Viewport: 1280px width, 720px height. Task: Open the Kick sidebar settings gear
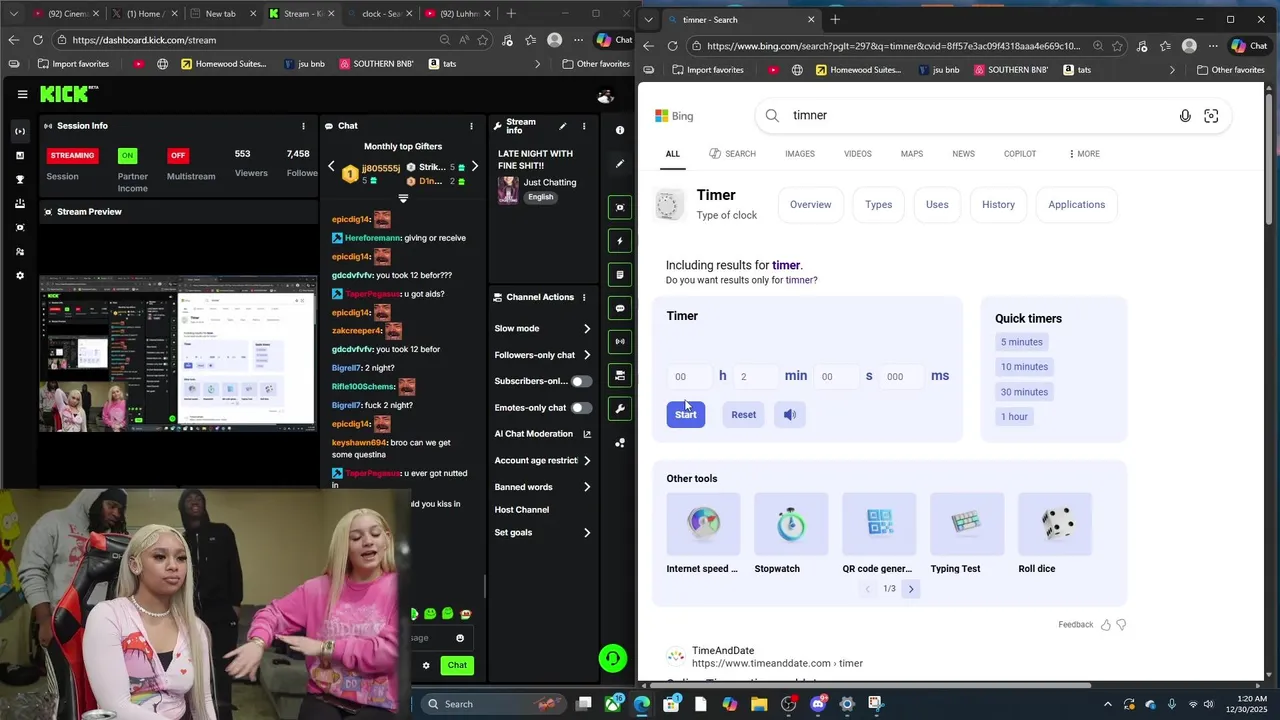[x=20, y=275]
